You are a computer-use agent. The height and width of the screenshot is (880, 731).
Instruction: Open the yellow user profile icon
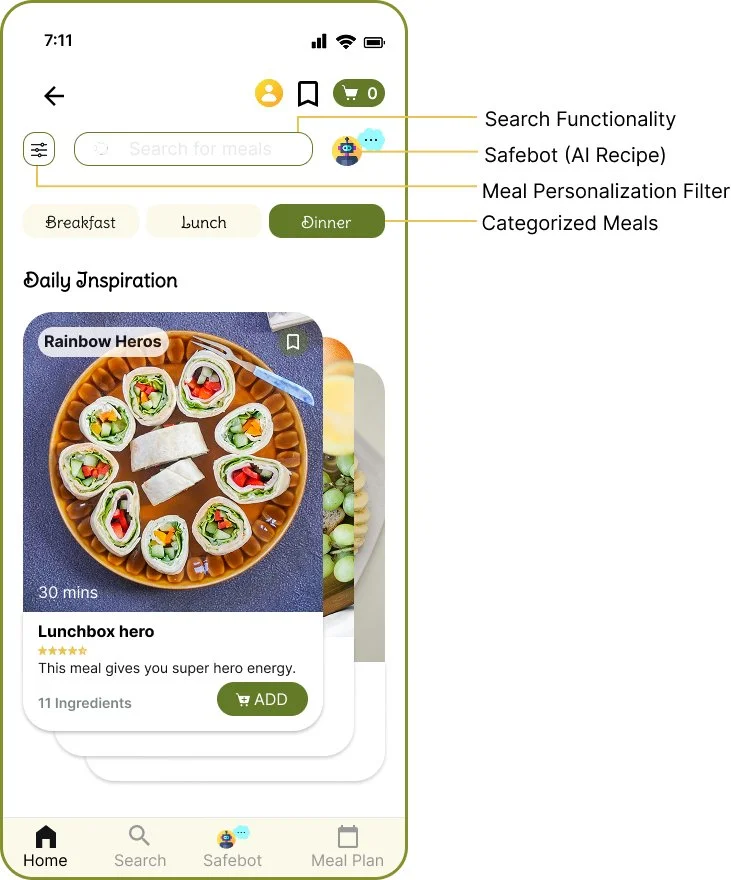point(269,93)
